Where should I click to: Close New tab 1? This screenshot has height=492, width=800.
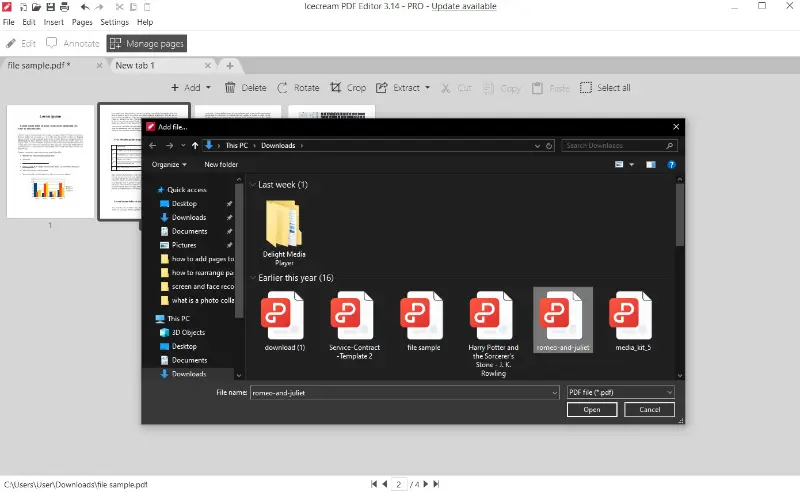208,65
